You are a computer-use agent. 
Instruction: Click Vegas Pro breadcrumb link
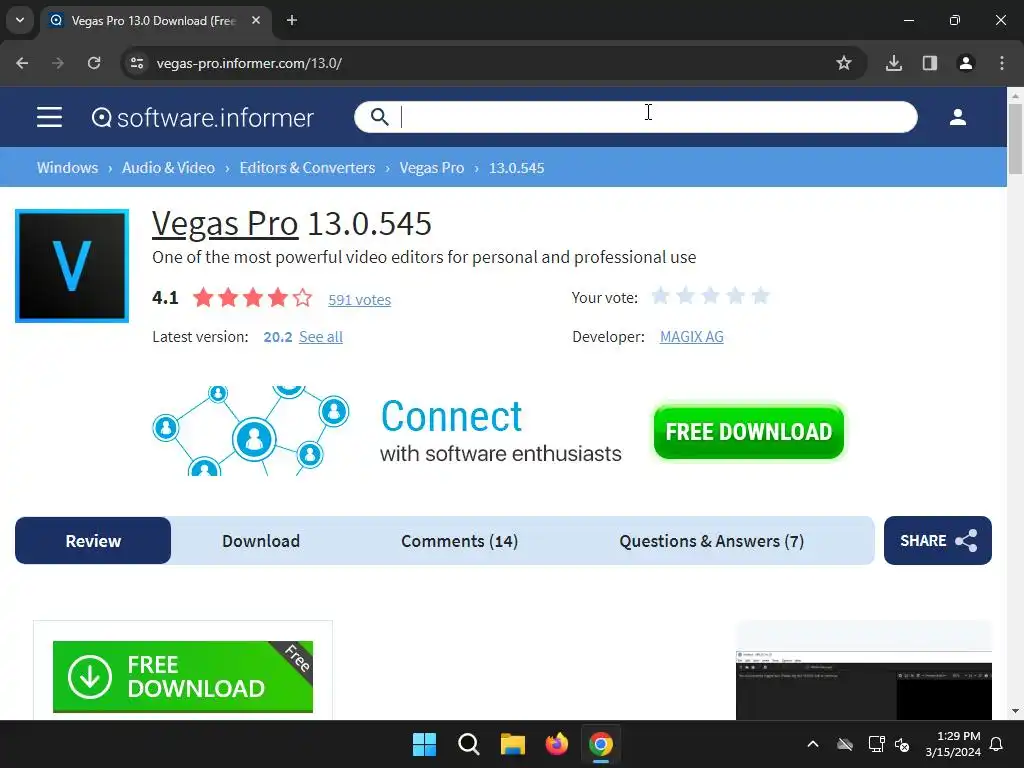tap(432, 168)
